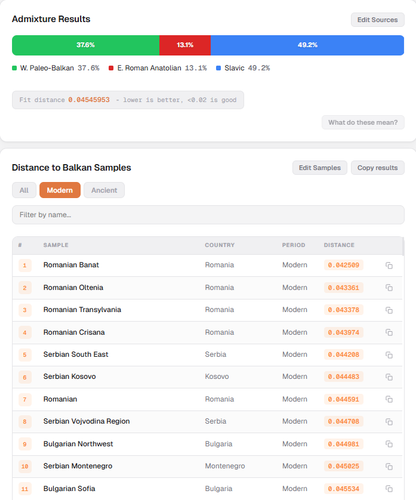The height and width of the screenshot is (500, 416).
Task: Copy the Bulgarian Northwest row
Action: (x=389, y=444)
